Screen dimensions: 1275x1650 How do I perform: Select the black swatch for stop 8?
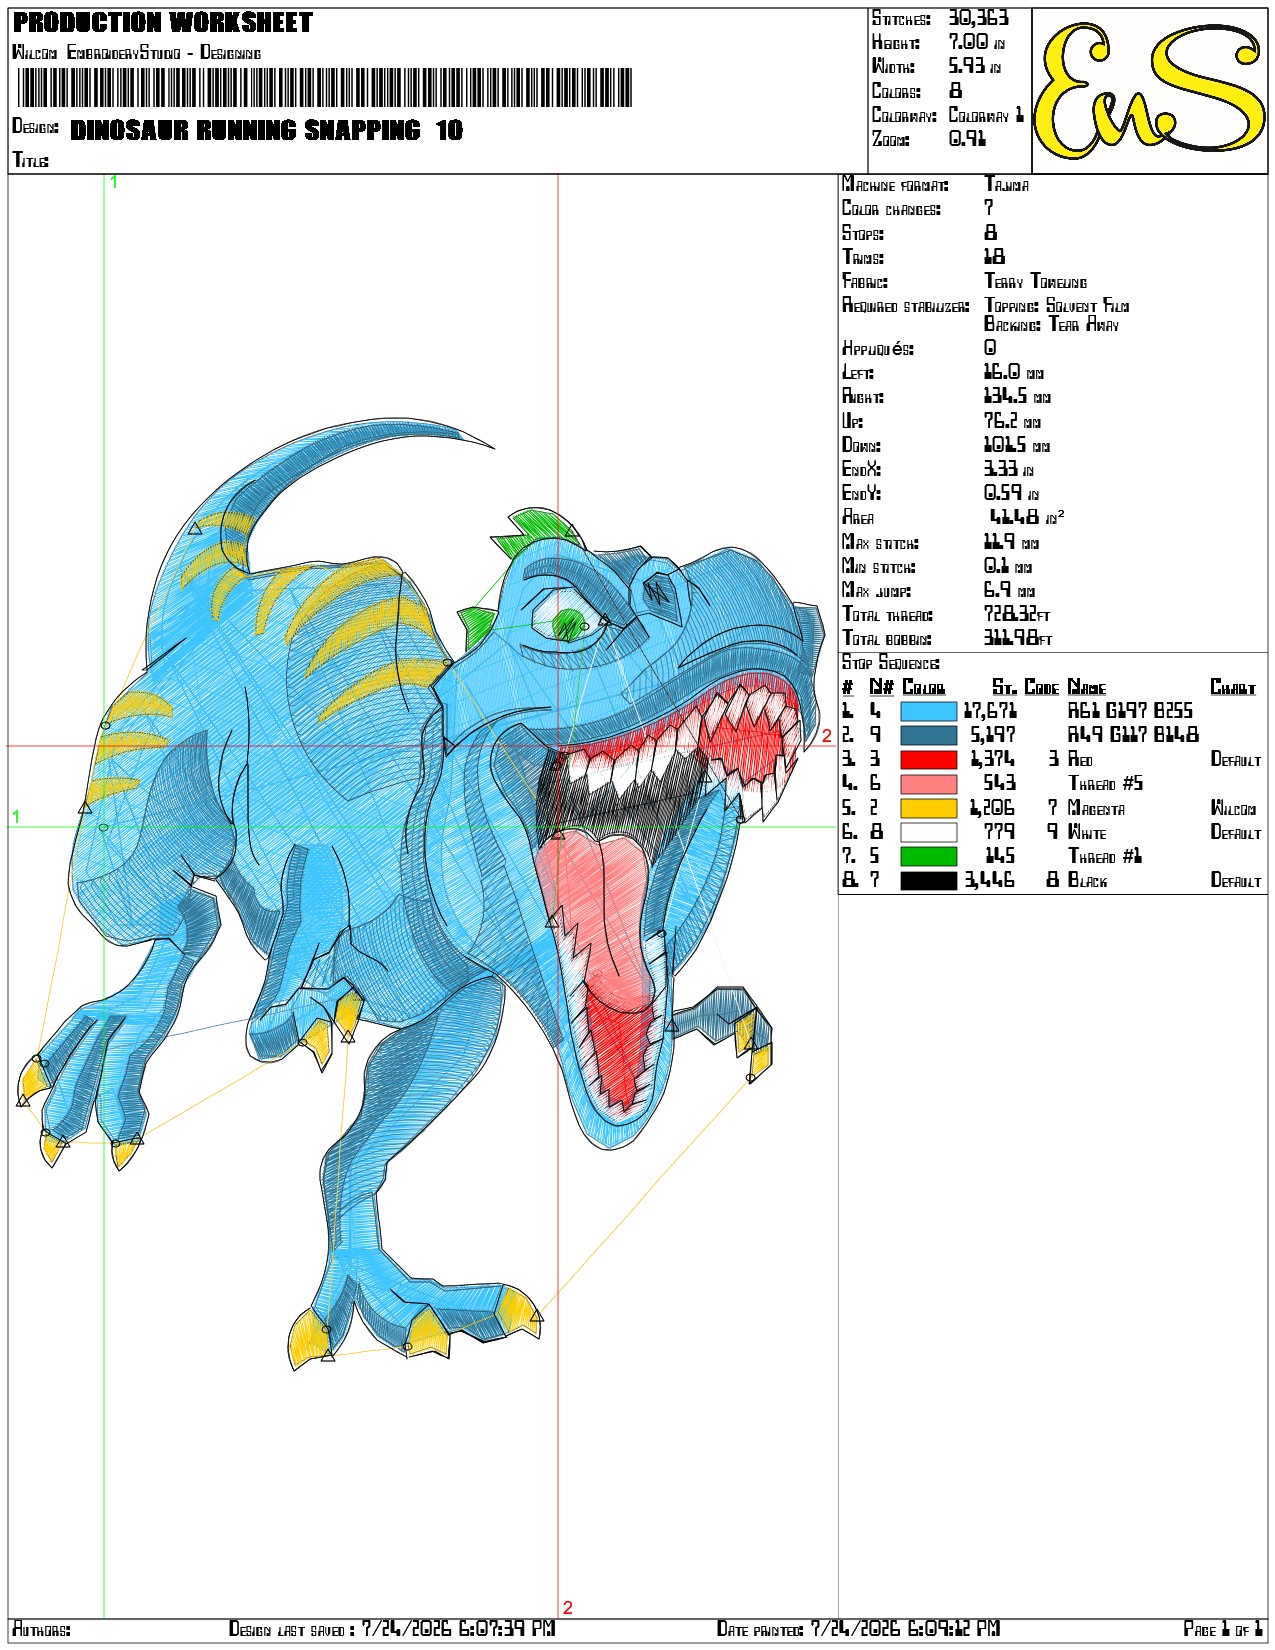[928, 880]
